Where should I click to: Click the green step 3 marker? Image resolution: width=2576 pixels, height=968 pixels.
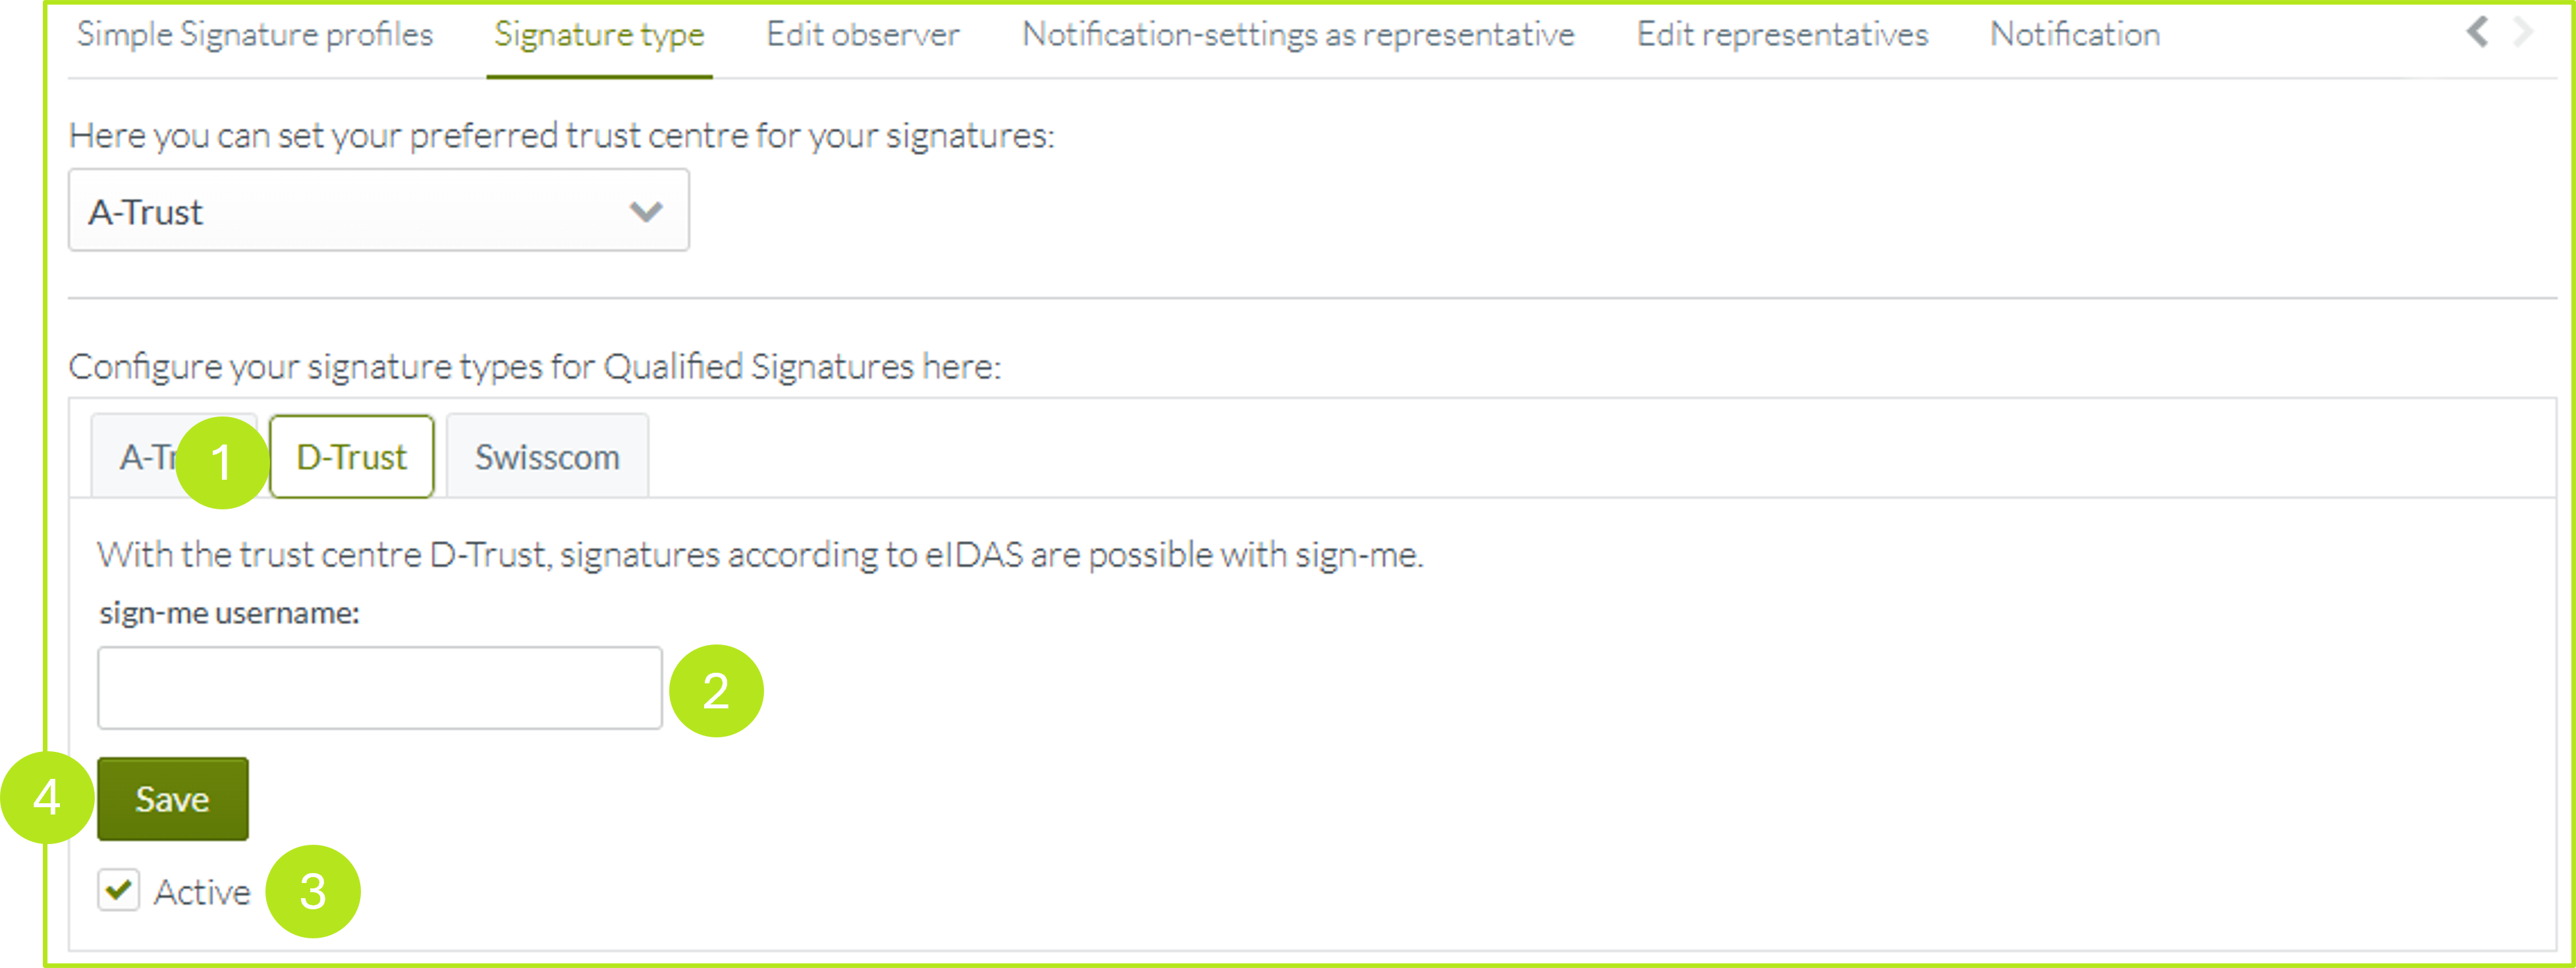pyautogui.click(x=313, y=891)
